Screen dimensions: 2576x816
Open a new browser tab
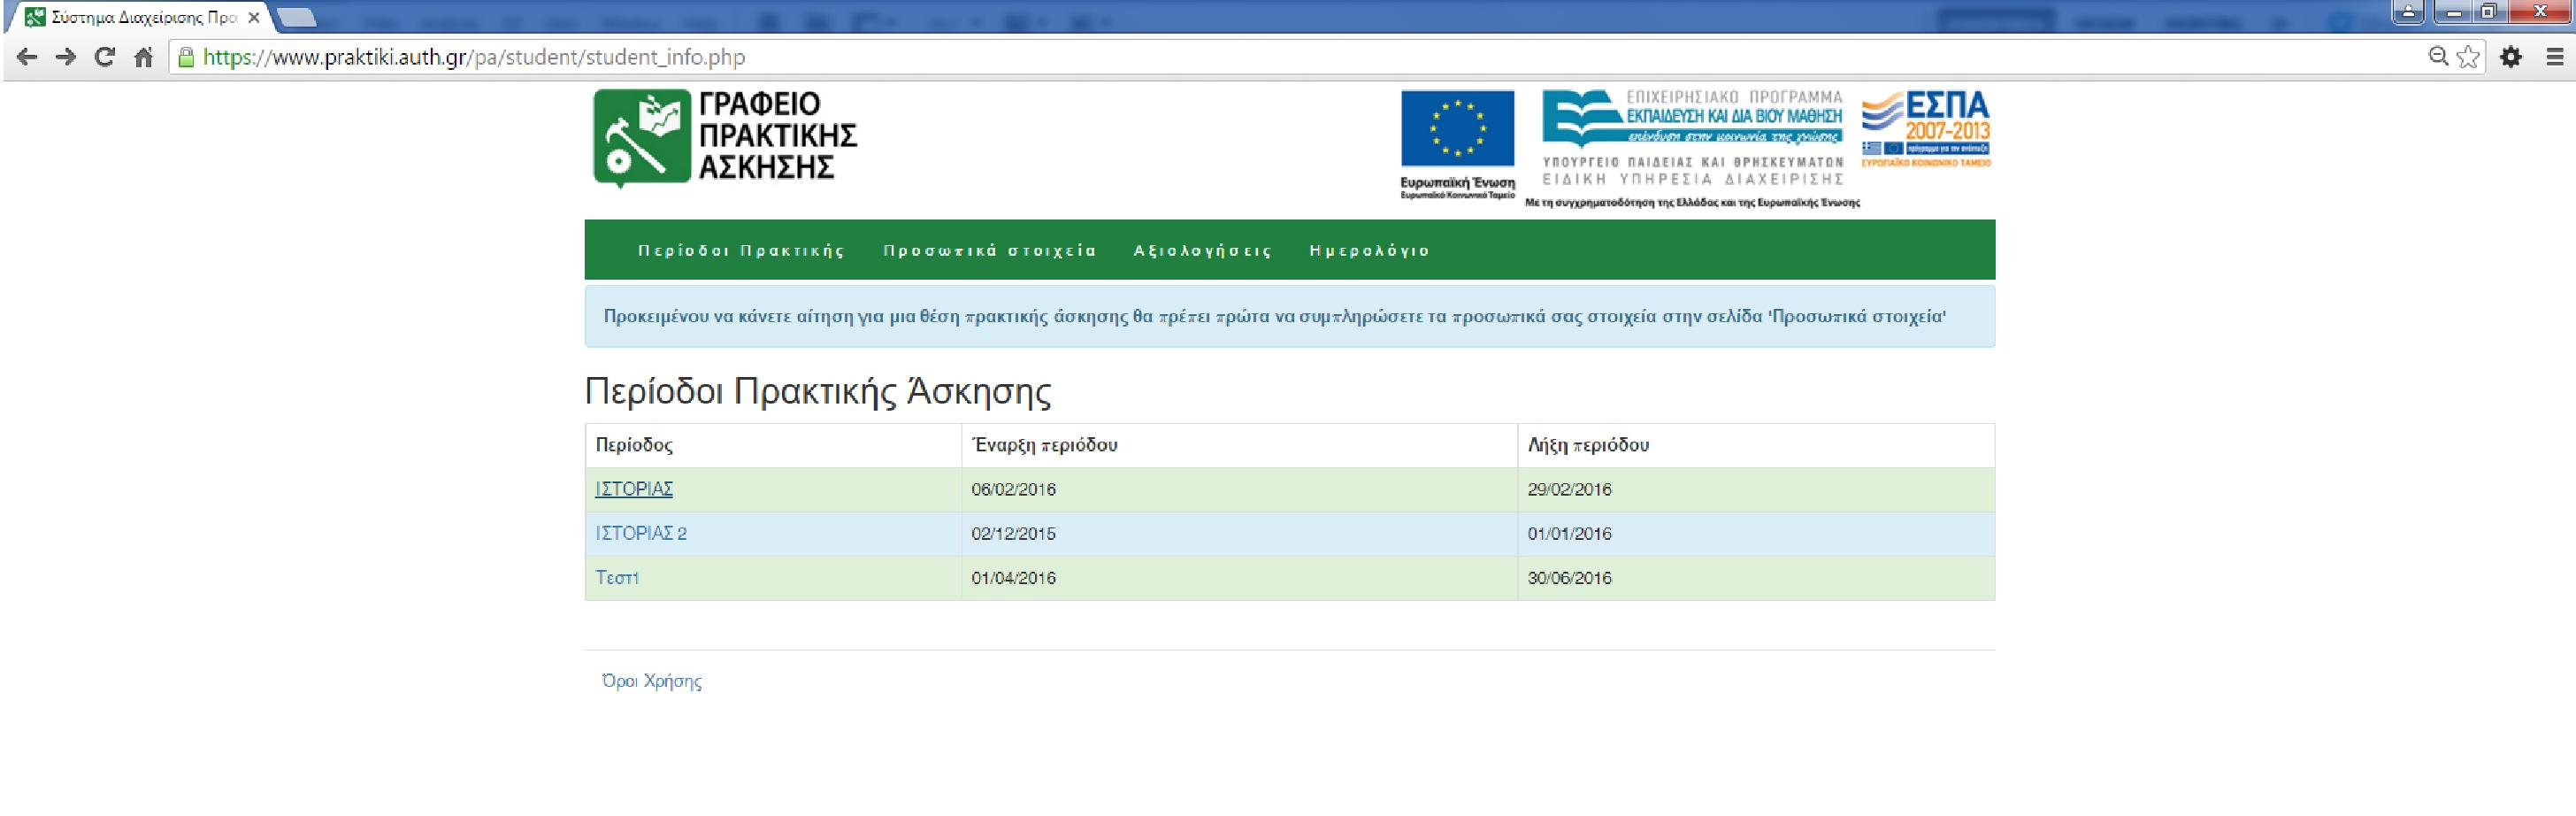click(296, 18)
